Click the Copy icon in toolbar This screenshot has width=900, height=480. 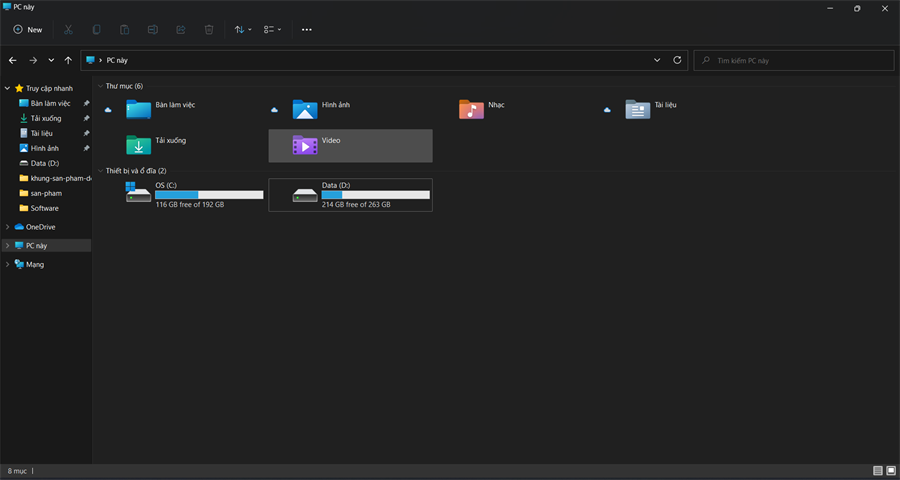click(x=96, y=29)
